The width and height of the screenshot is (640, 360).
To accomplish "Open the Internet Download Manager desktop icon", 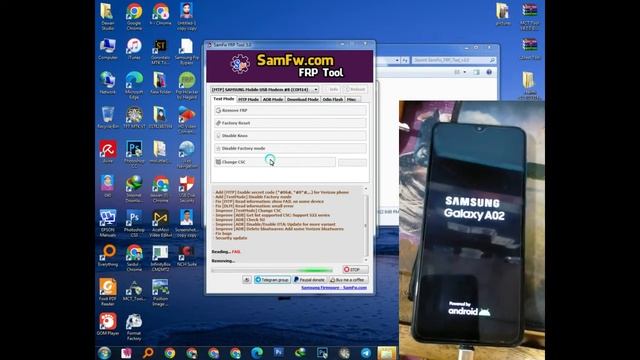I will (134, 189).
